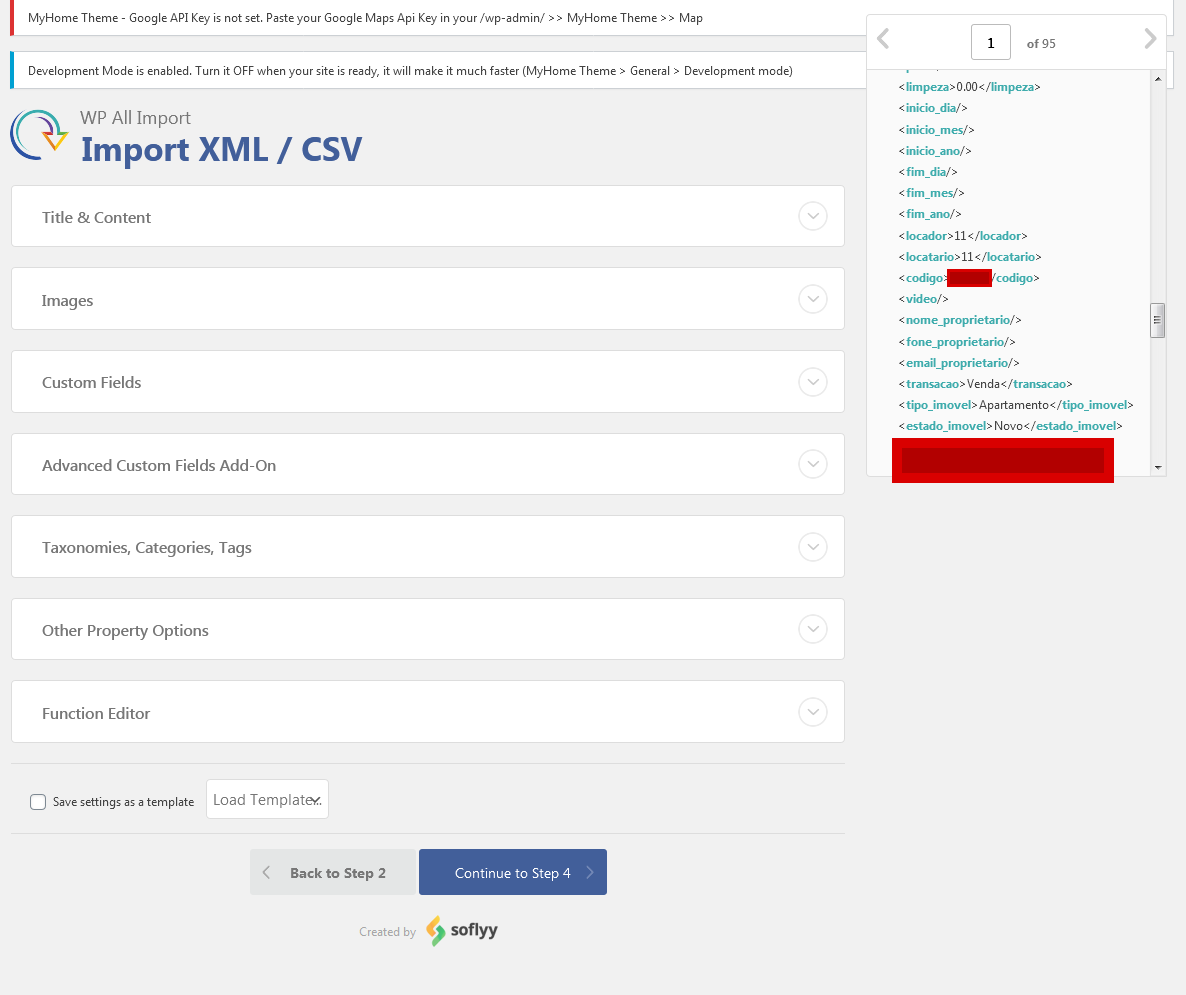Click inside the record number field
Viewport: 1186px width, 995px height.
(x=990, y=43)
